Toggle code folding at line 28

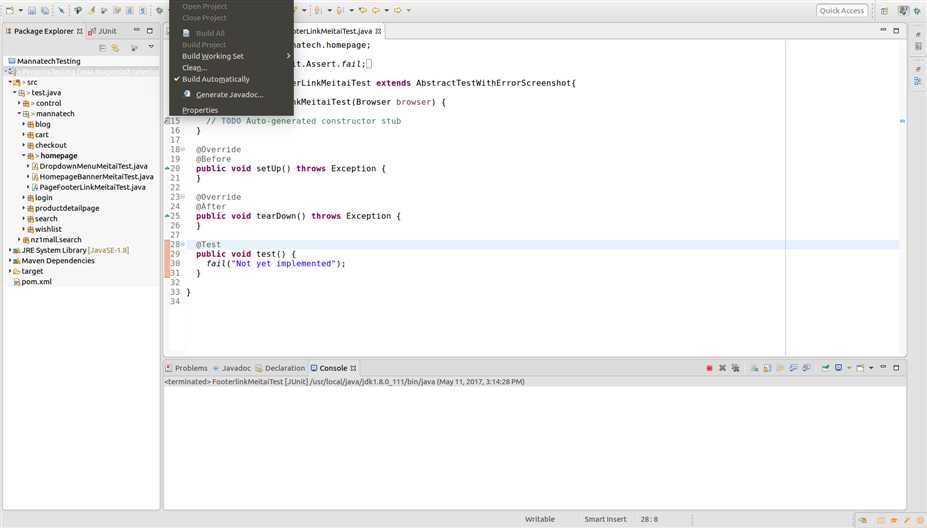click(183, 244)
